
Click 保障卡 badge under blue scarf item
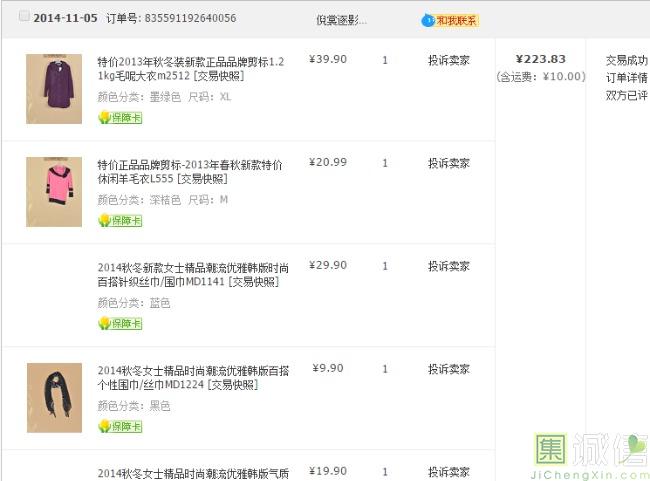coord(120,323)
